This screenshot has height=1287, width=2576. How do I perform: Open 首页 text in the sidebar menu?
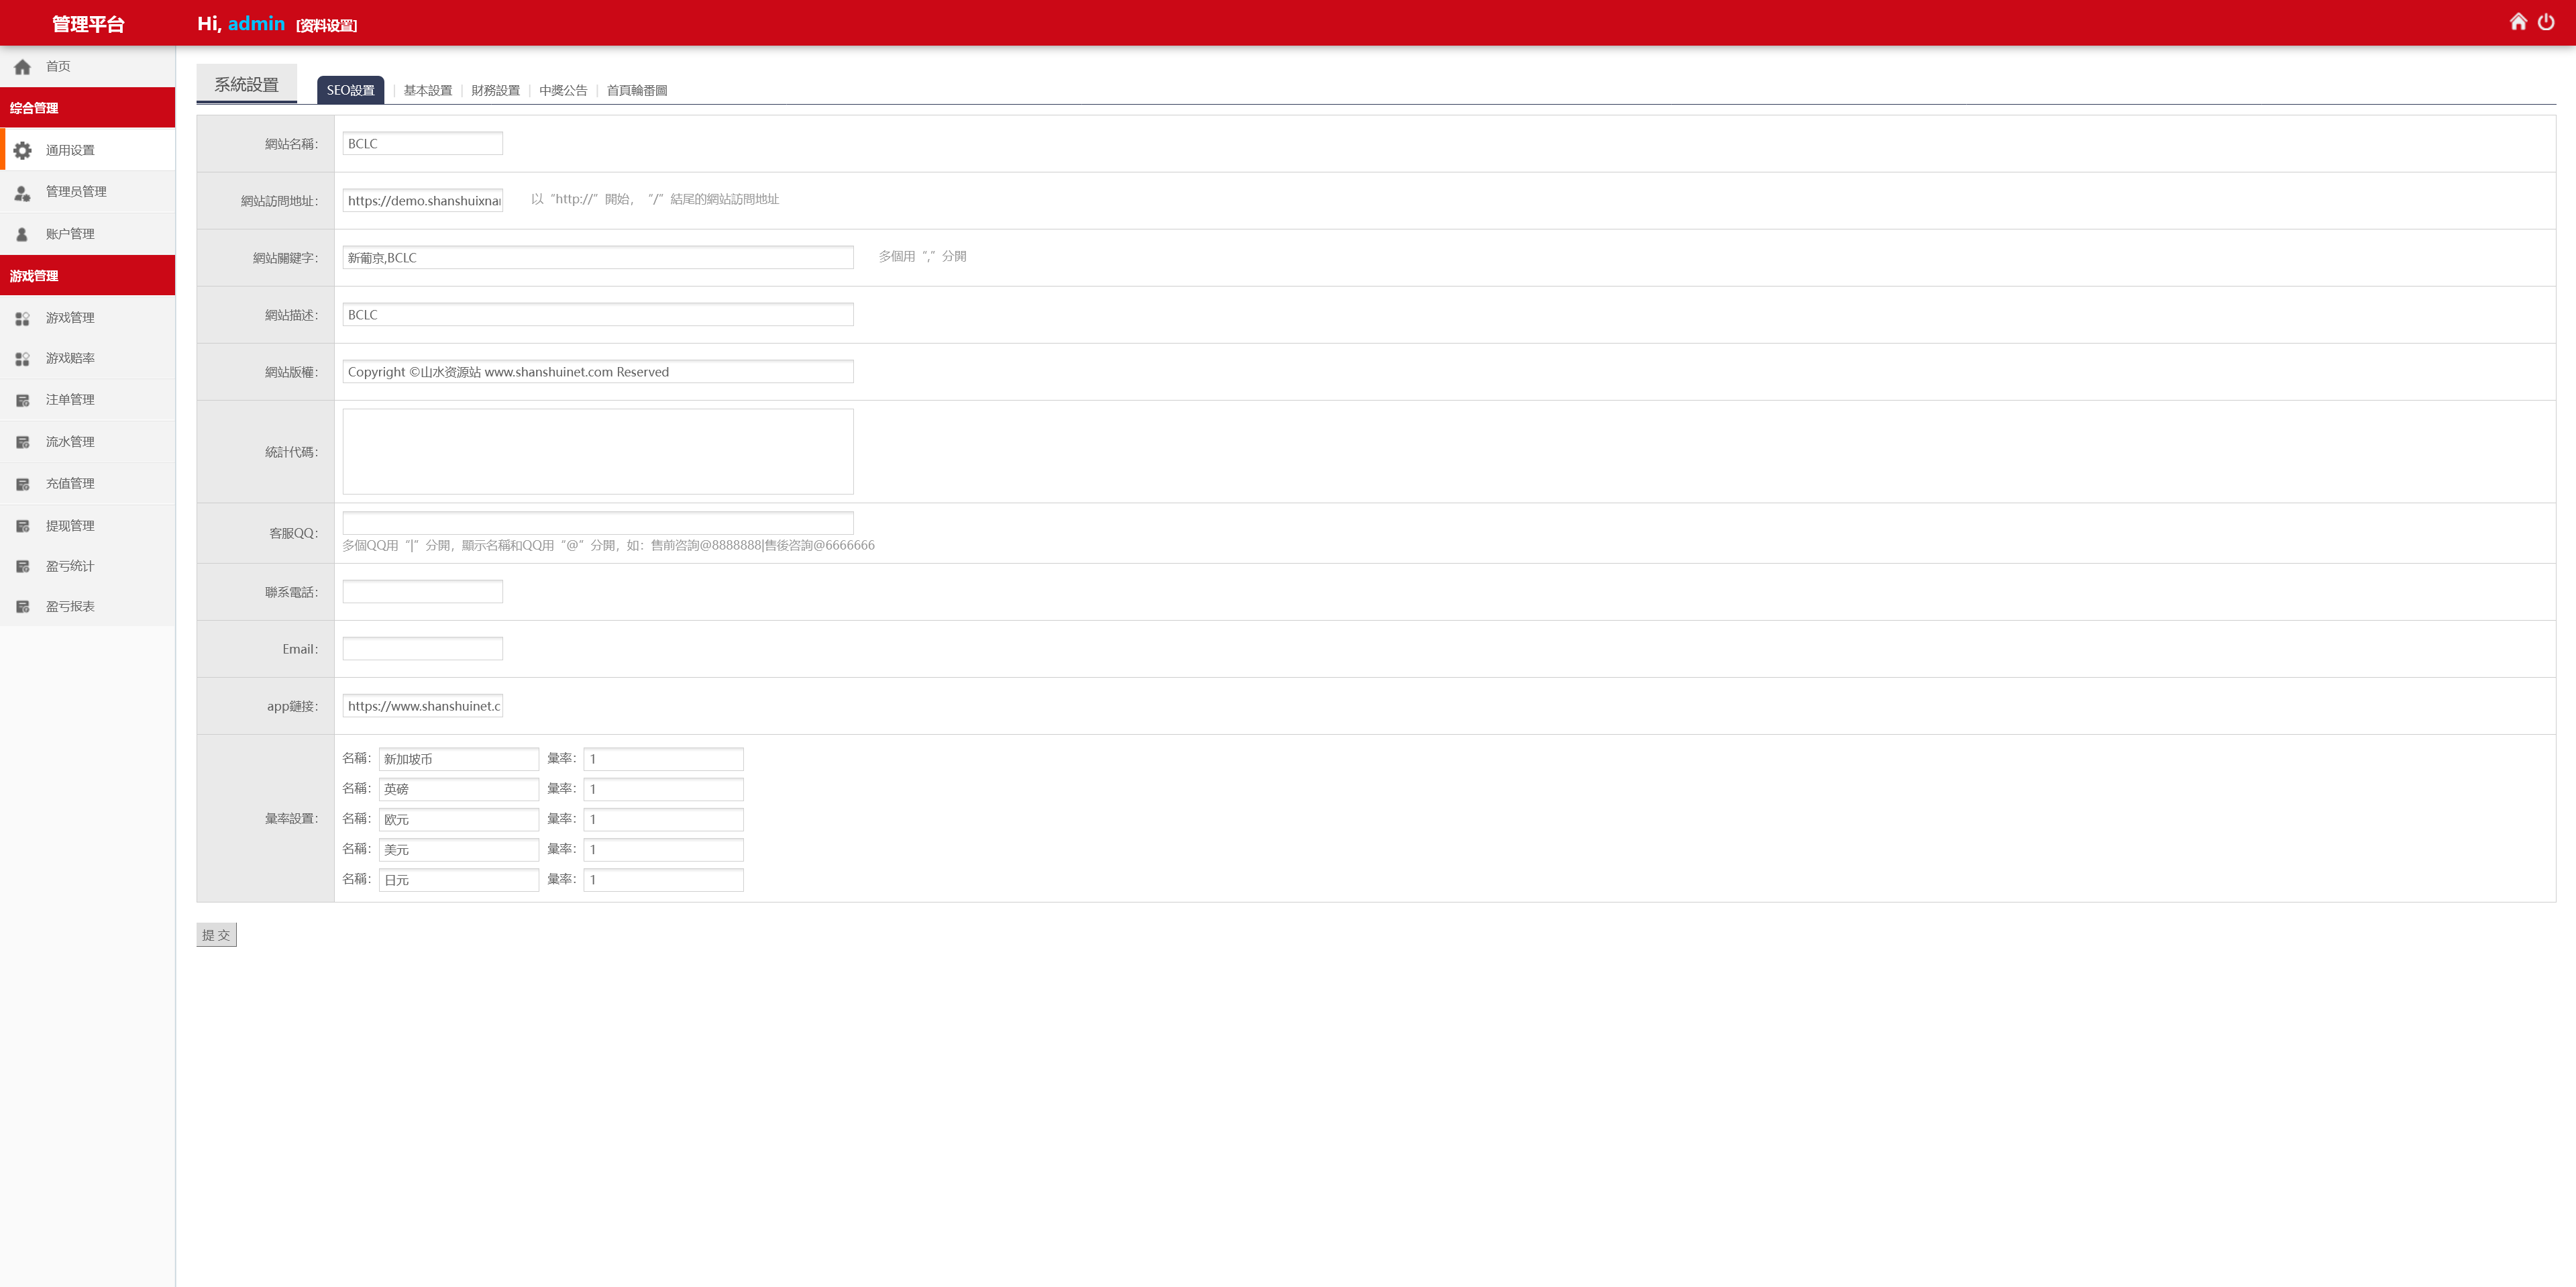58,66
